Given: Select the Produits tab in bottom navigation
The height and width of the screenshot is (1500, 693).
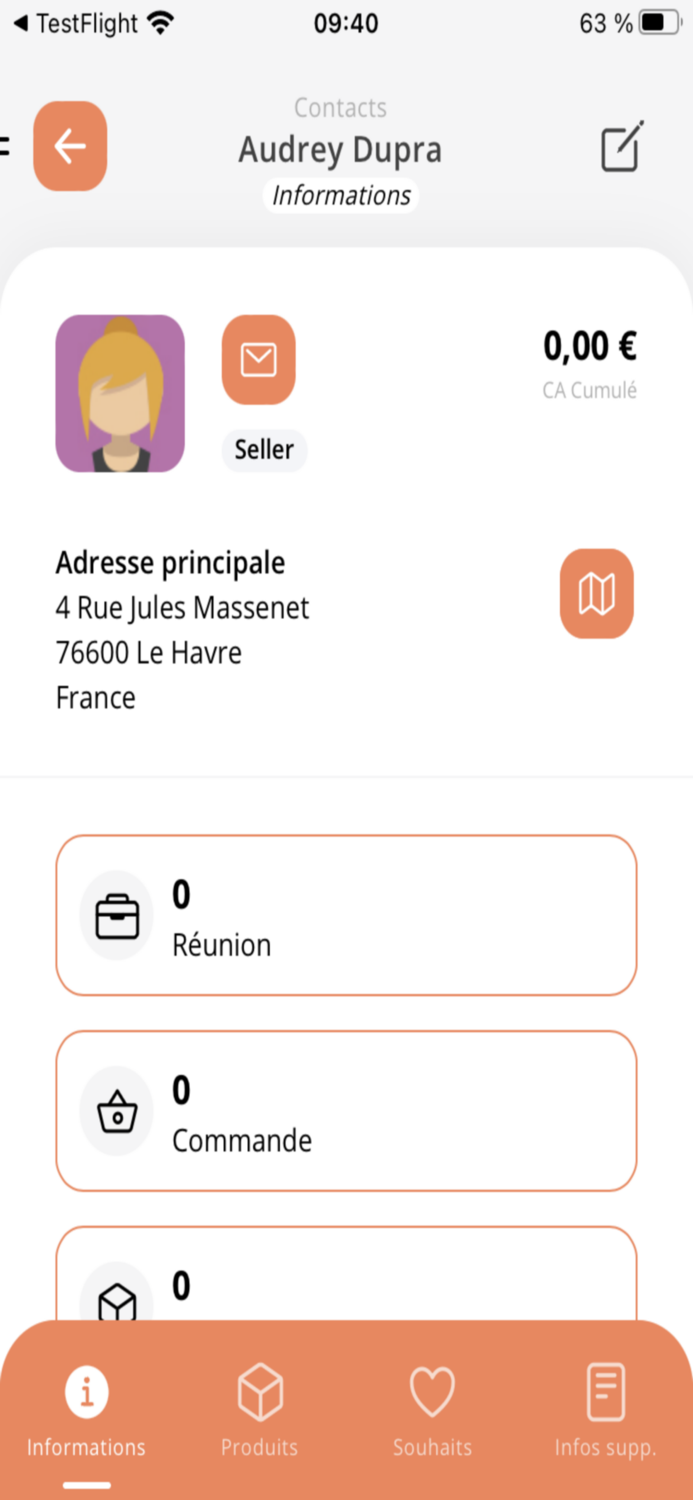Looking at the screenshot, I should tap(259, 1408).
